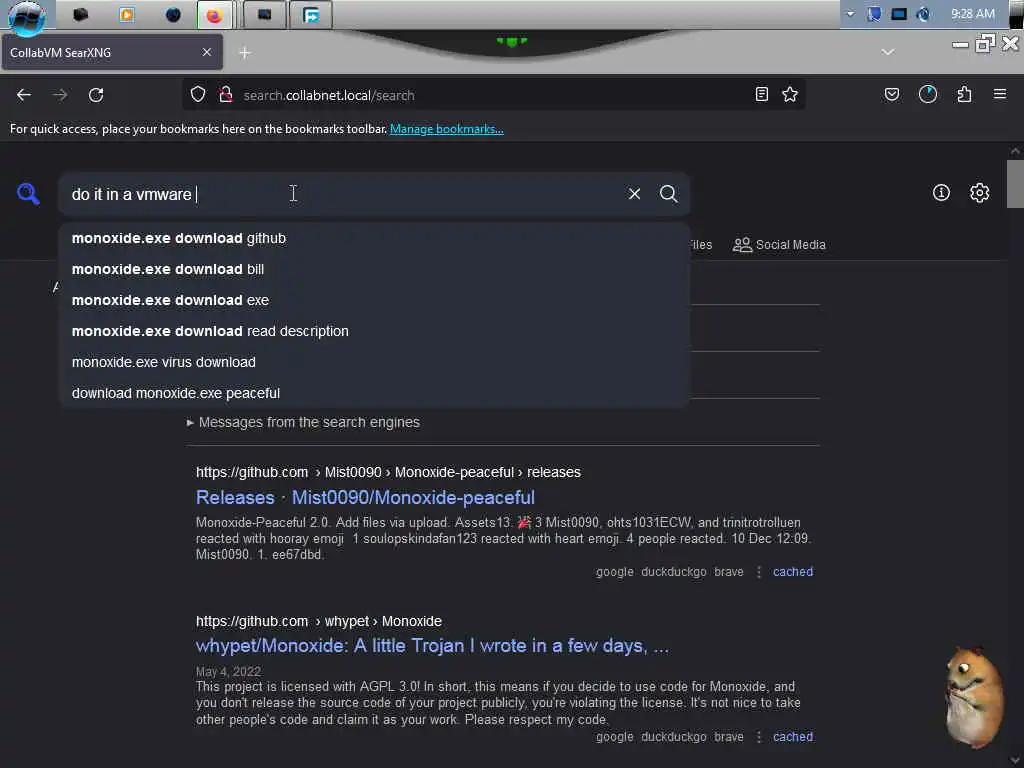Submit search with the magnifier button
Viewport: 1024px width, 768px height.
tap(668, 194)
